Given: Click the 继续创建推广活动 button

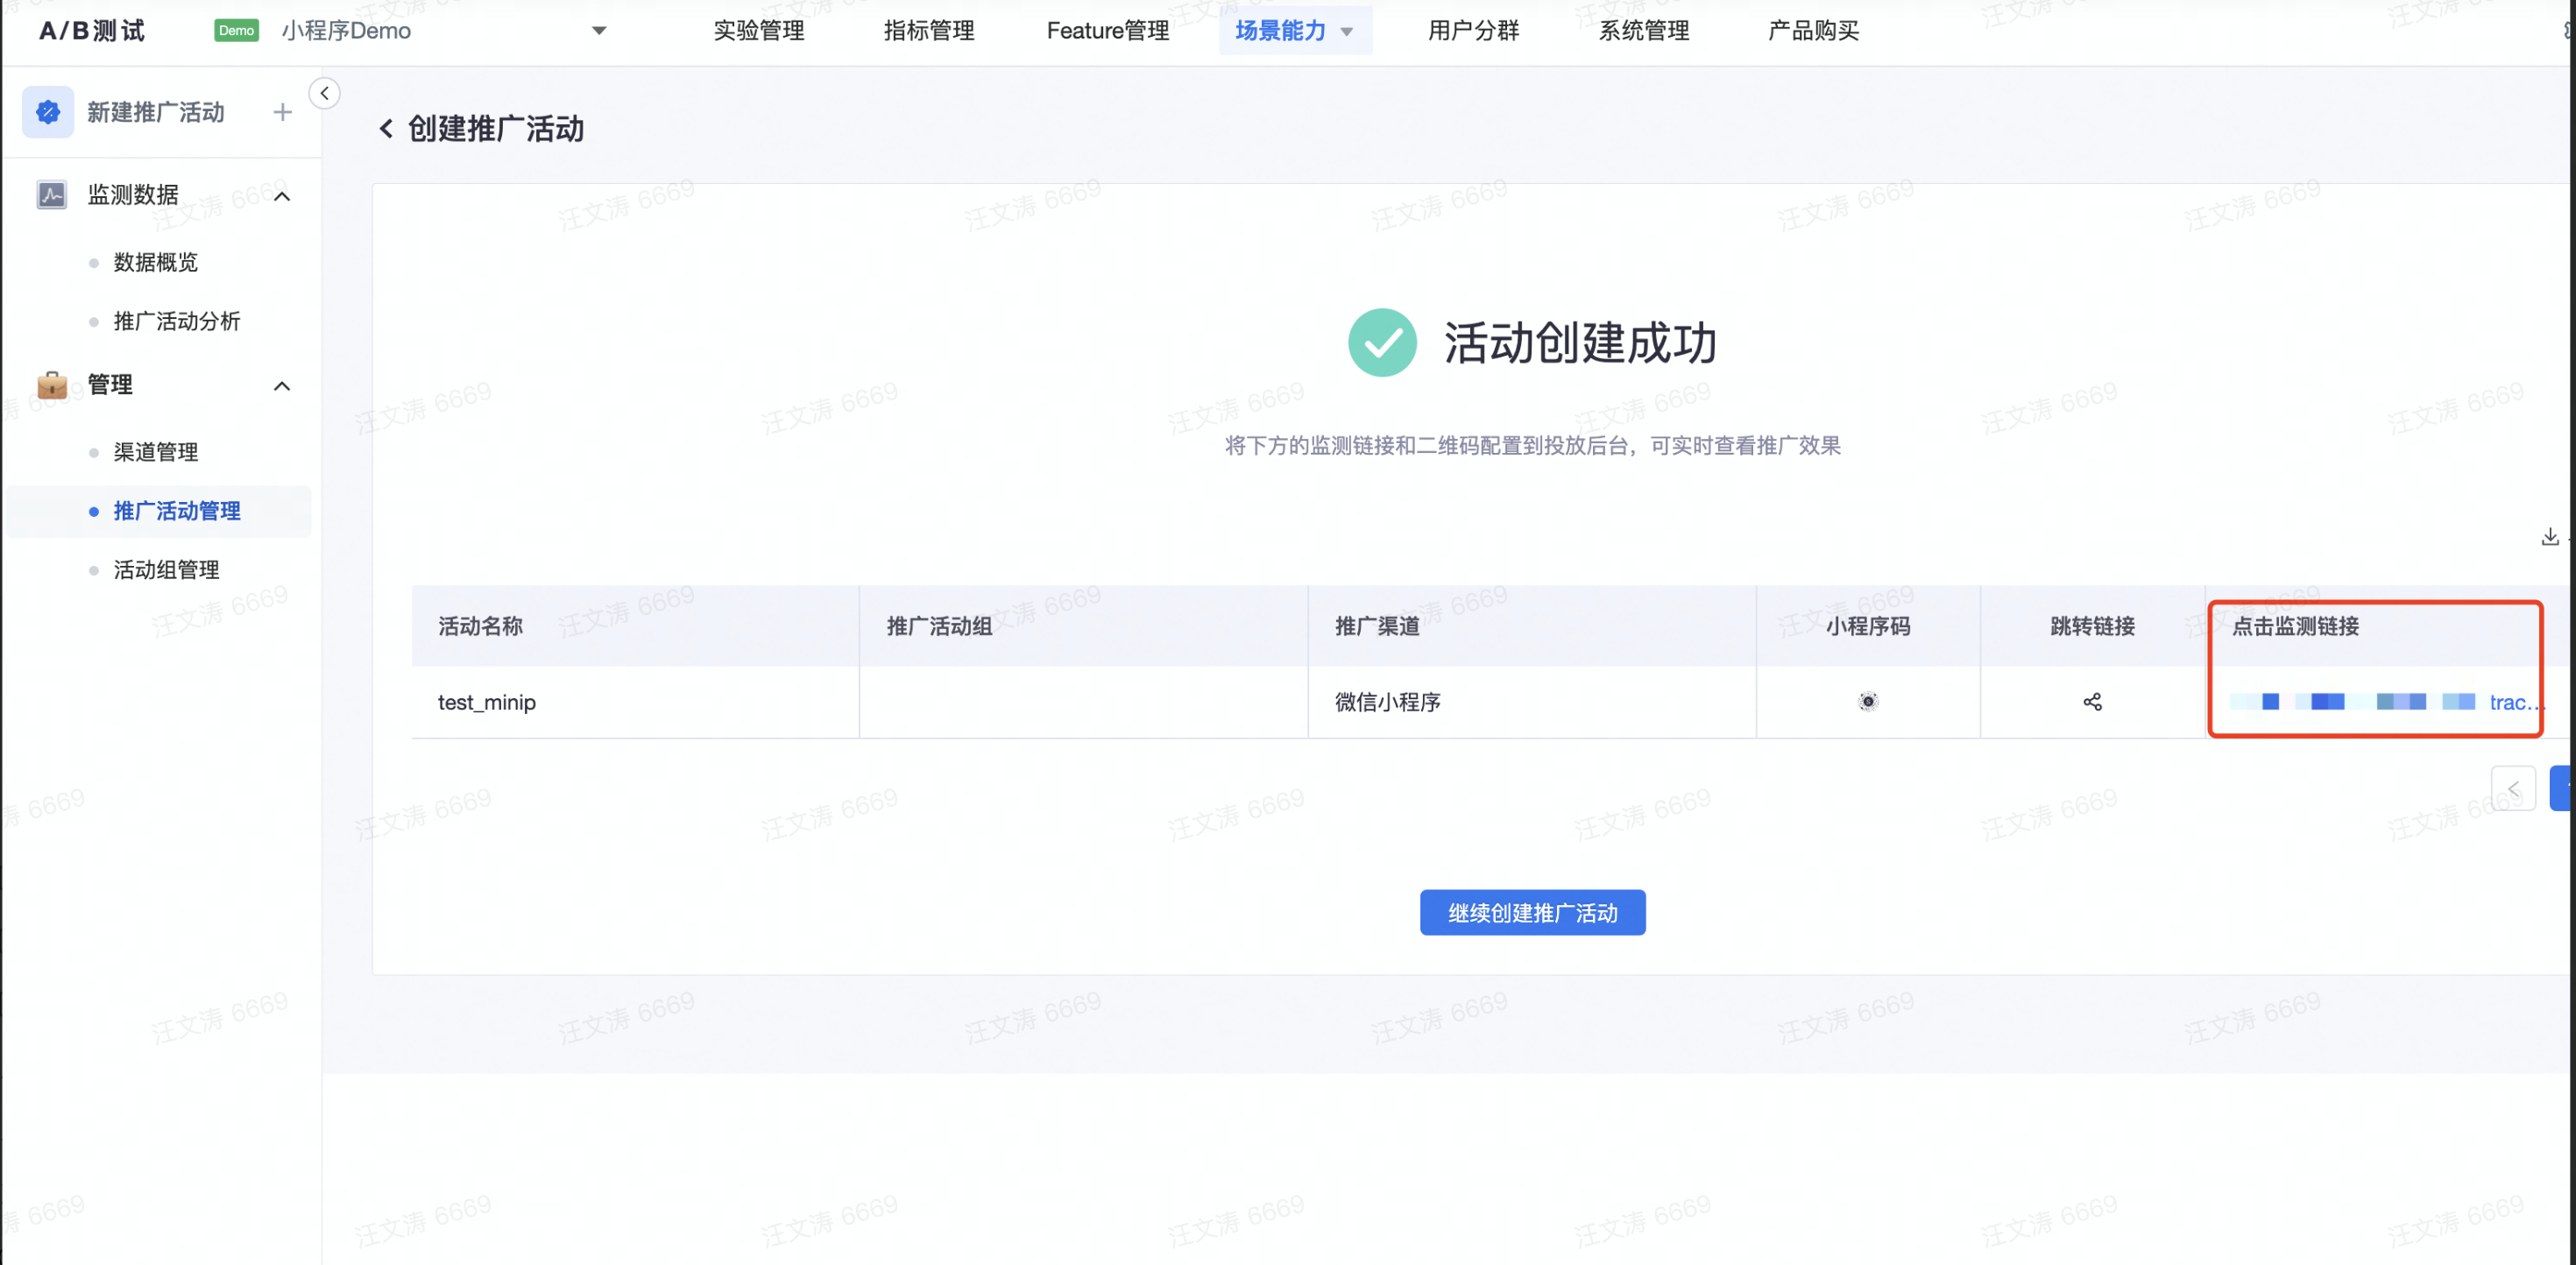Looking at the screenshot, I should 1532,912.
